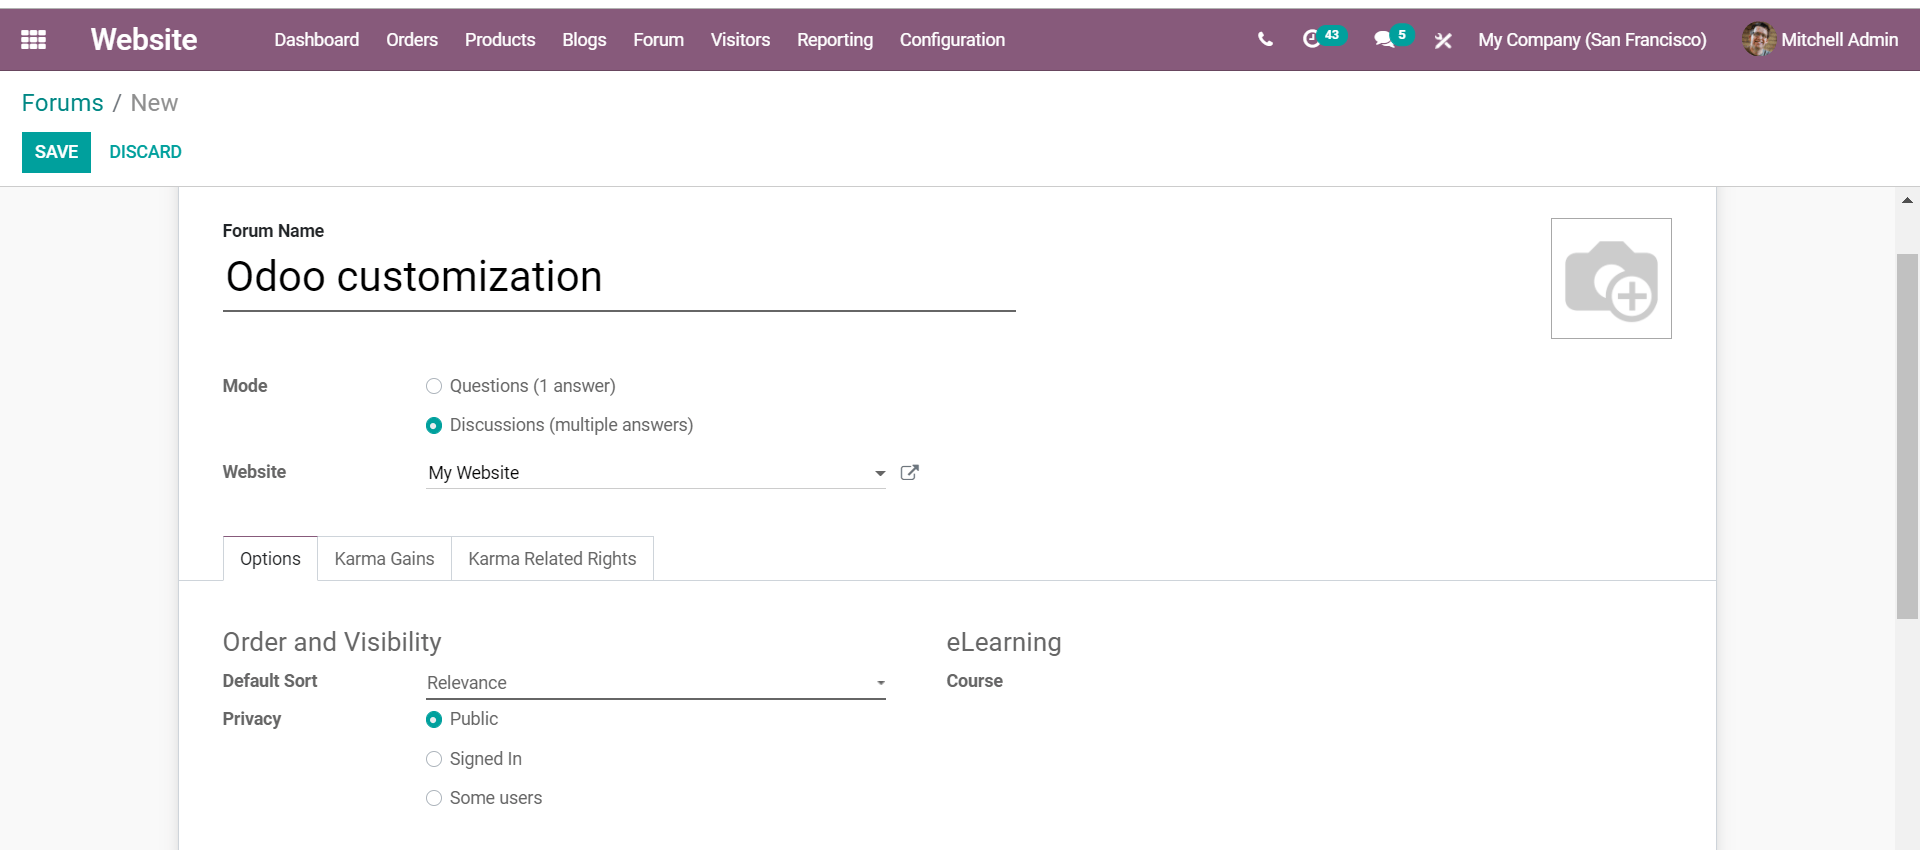Open Mitchell Admin user menu
1920x850 pixels.
1819,40
